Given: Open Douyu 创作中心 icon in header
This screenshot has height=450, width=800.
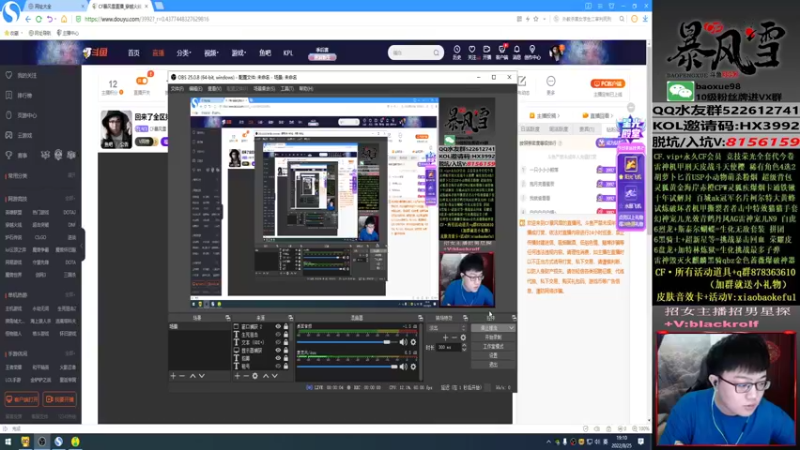Looking at the screenshot, I should (532, 52).
